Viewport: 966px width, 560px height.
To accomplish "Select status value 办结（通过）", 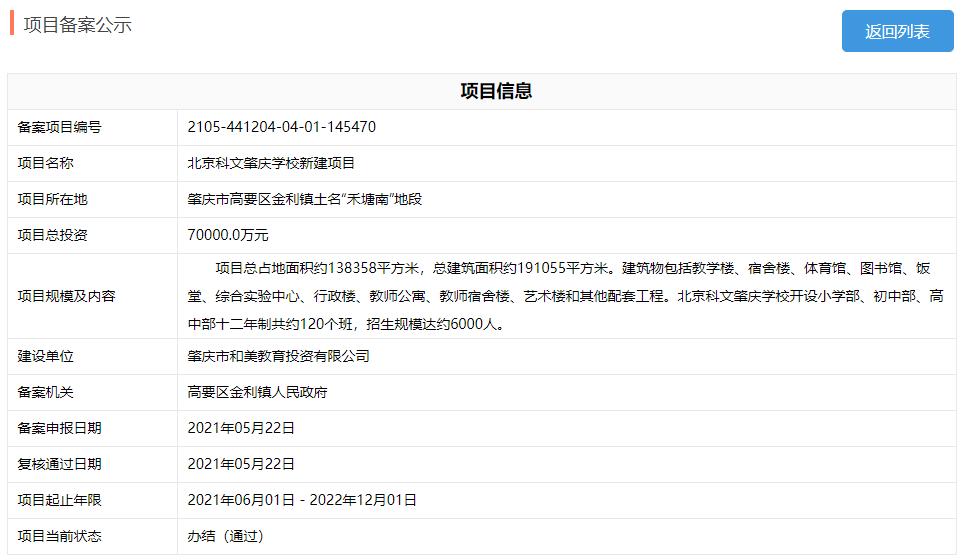I will [x=225, y=536].
